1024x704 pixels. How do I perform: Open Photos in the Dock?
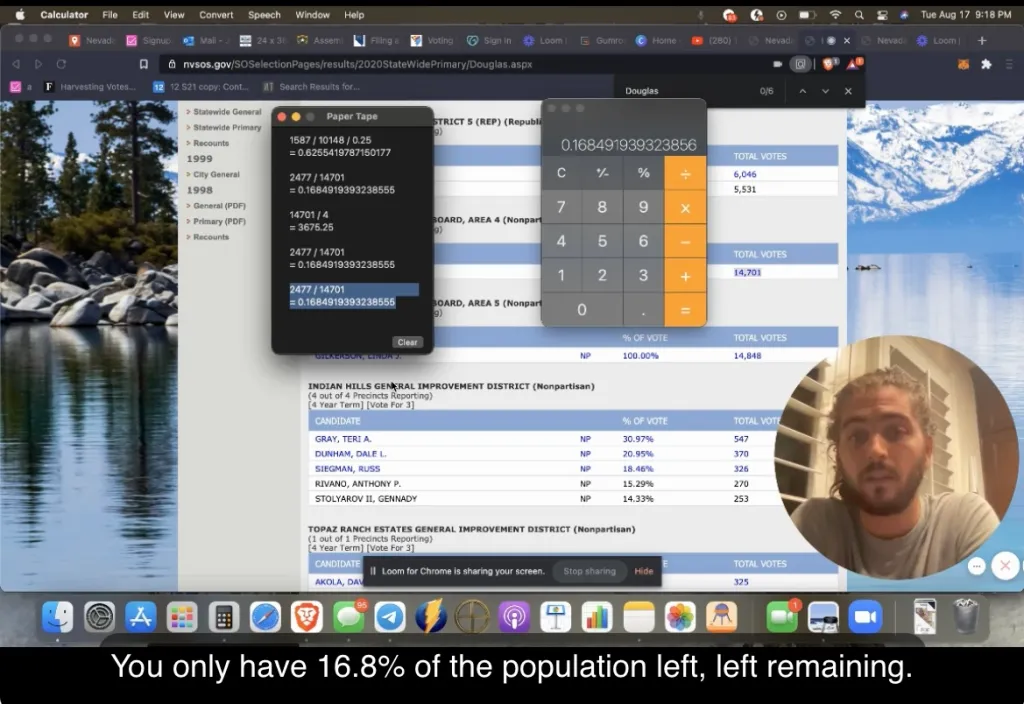tap(680, 616)
